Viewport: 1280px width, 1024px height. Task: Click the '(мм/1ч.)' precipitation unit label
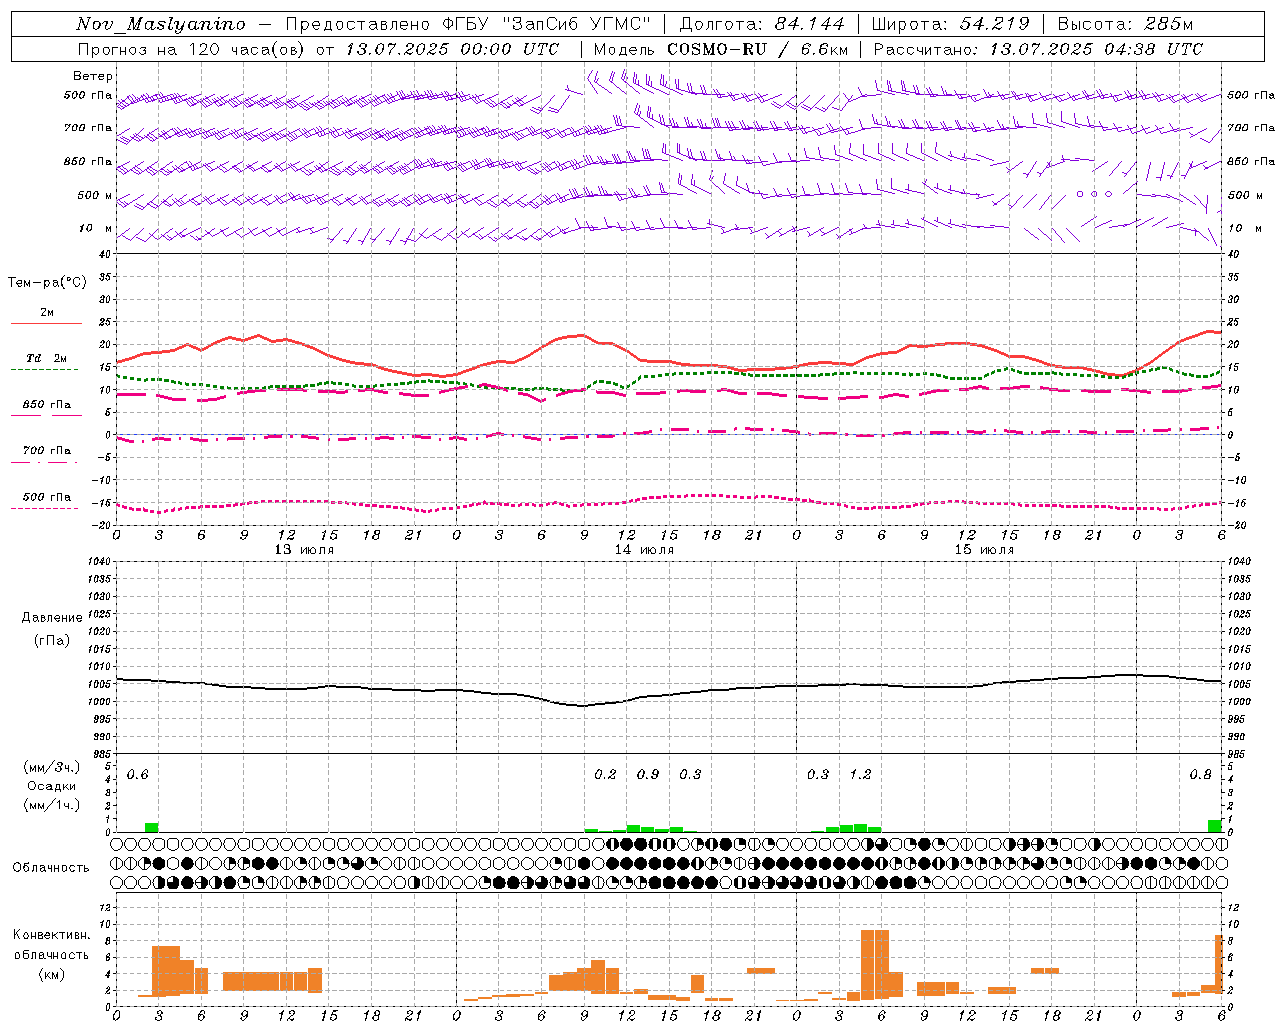point(51,805)
